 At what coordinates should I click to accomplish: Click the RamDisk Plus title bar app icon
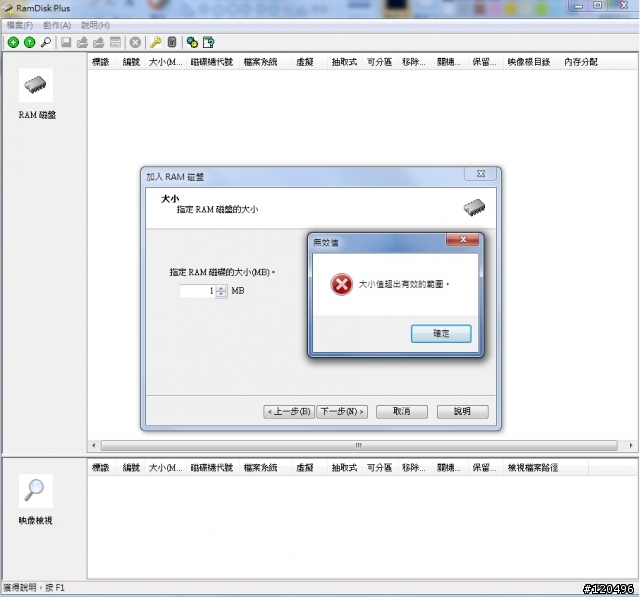coord(8,8)
